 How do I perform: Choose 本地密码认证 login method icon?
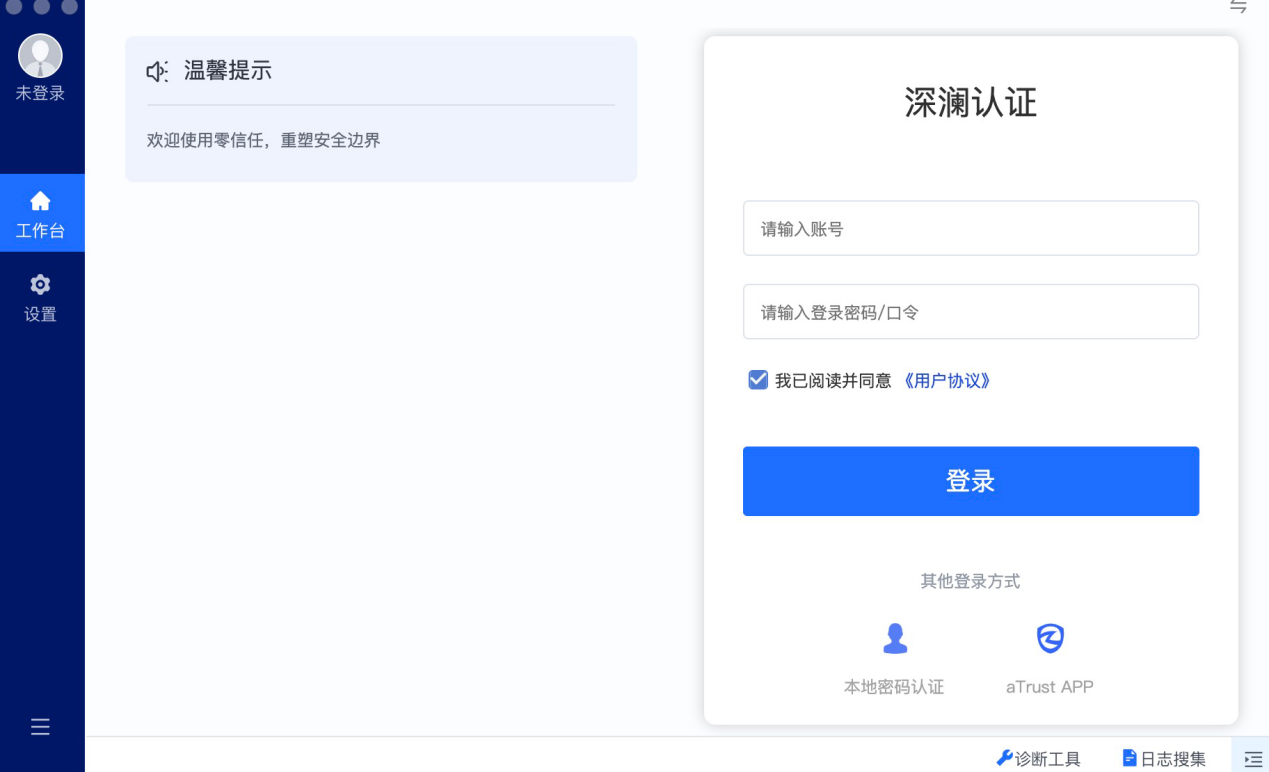pyautogui.click(x=895, y=638)
